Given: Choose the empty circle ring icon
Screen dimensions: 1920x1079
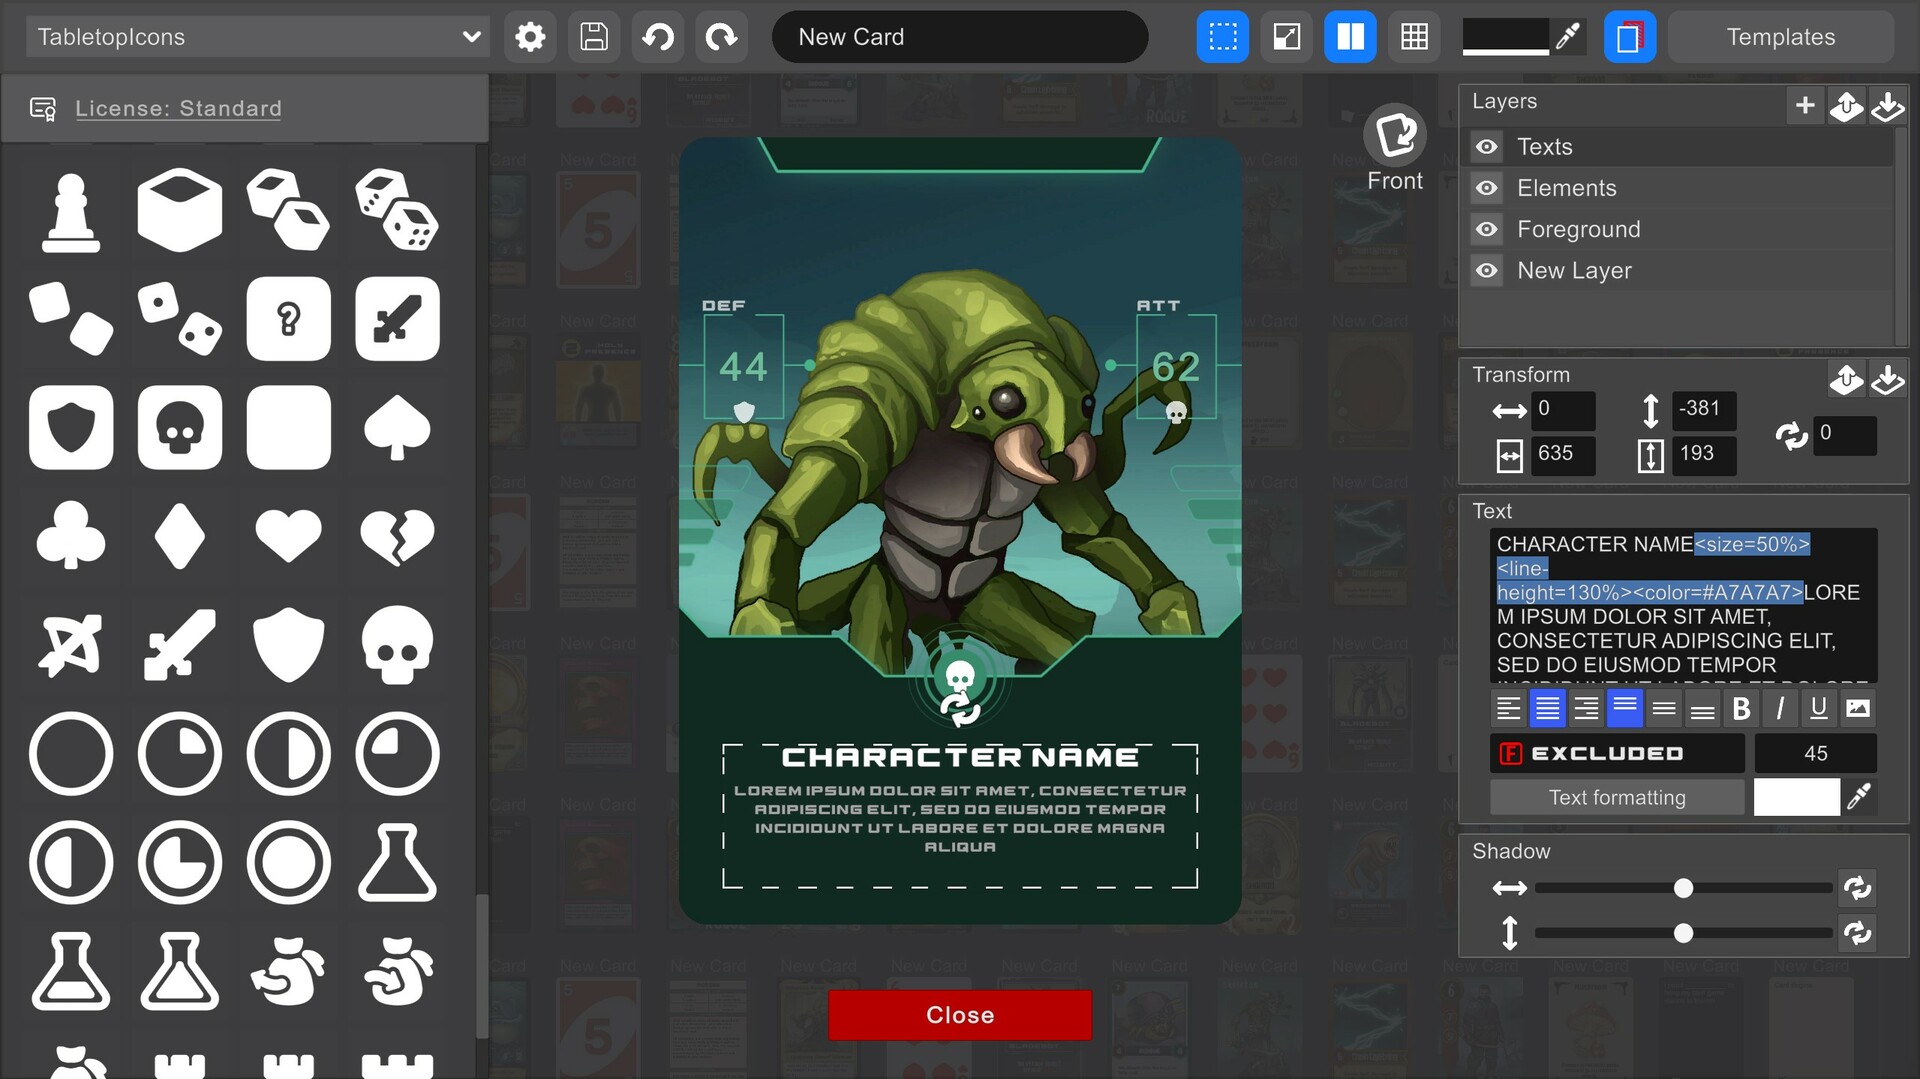Looking at the screenshot, I should pos(71,754).
